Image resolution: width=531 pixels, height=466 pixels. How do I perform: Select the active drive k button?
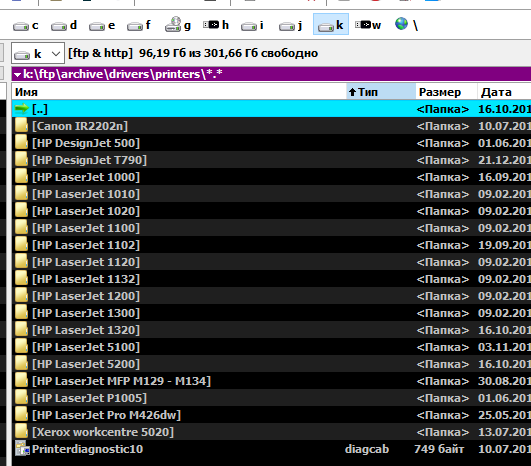pyautogui.click(x=331, y=24)
